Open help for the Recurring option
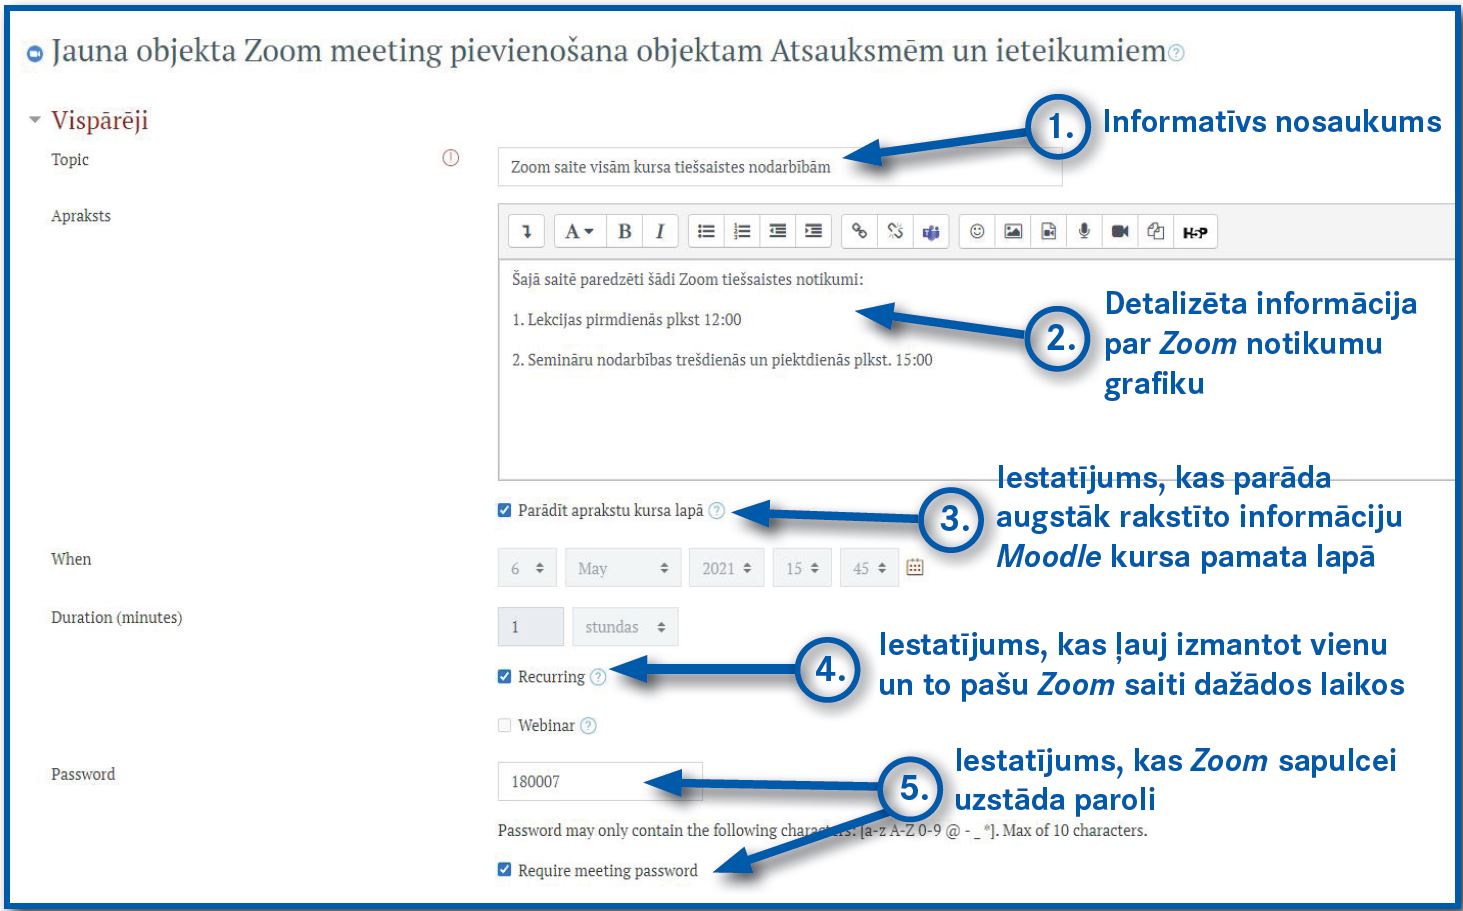1463x911 pixels. (x=598, y=677)
